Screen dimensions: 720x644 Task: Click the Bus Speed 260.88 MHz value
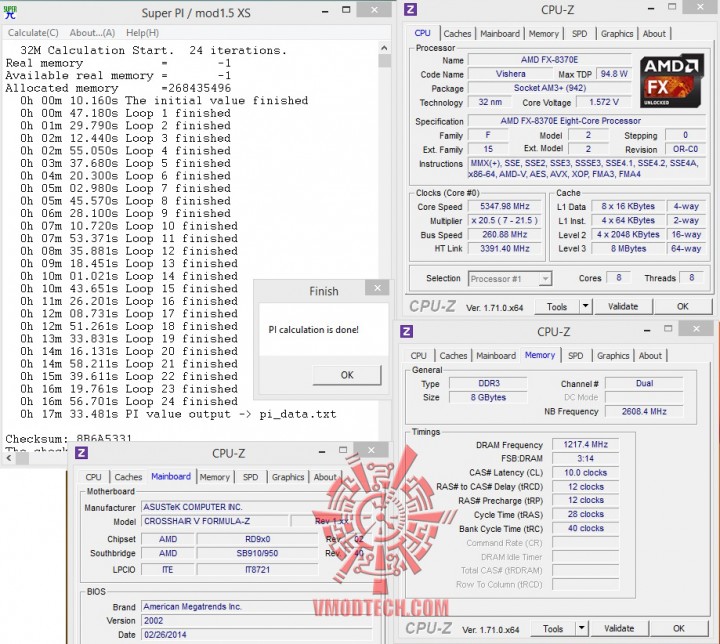[505, 234]
